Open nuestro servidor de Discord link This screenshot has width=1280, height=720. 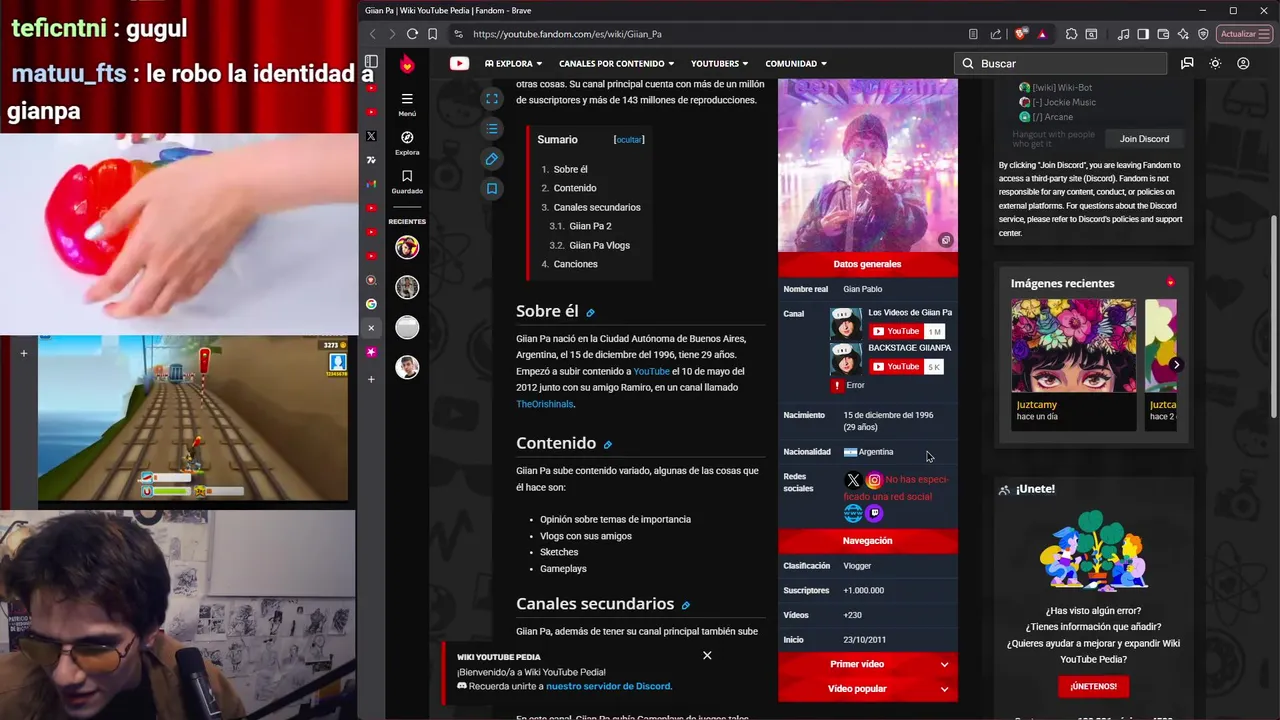coord(608,686)
